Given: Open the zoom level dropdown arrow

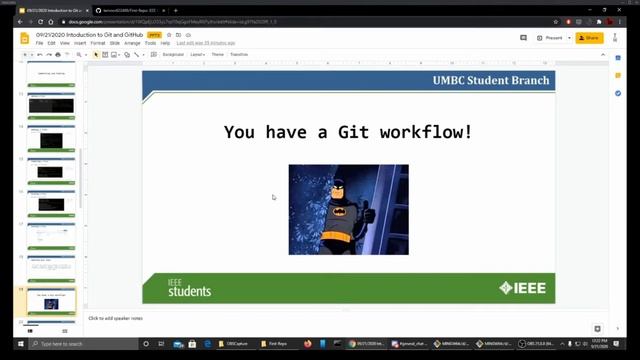Looking at the screenshot, I should 86,55.
